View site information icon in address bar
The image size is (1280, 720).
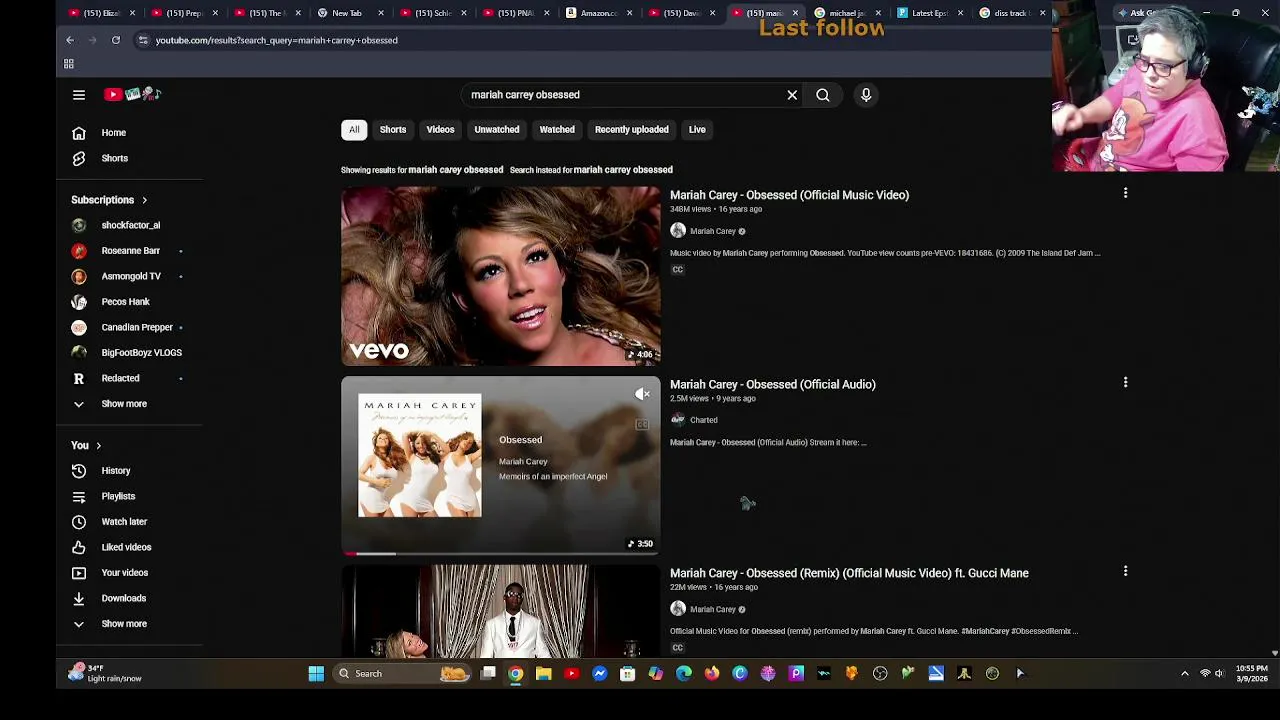click(143, 40)
